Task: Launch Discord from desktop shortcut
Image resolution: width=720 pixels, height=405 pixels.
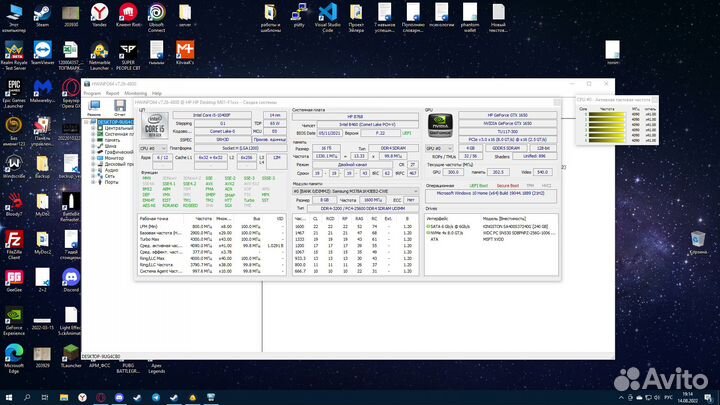Action: coord(71,280)
